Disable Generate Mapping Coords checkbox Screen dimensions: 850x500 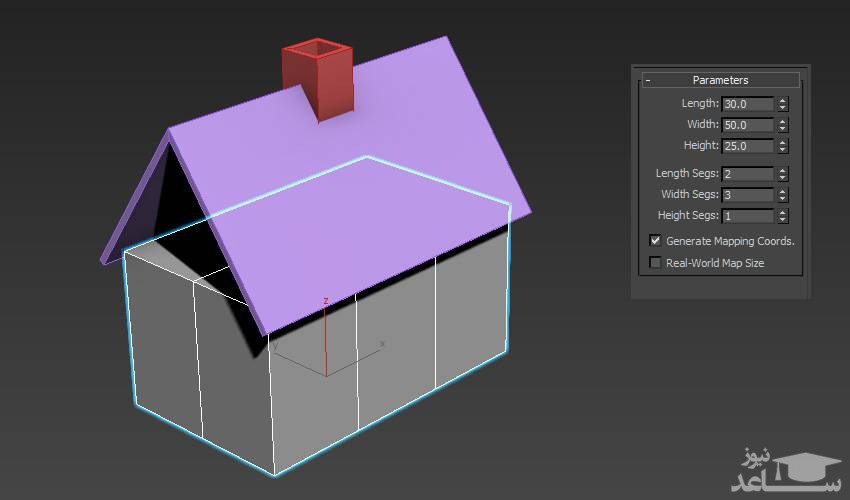(656, 241)
